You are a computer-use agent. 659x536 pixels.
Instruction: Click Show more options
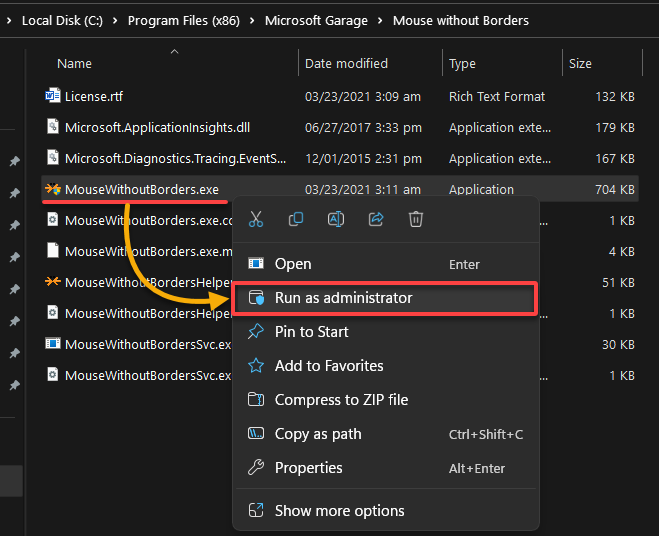click(x=385, y=511)
